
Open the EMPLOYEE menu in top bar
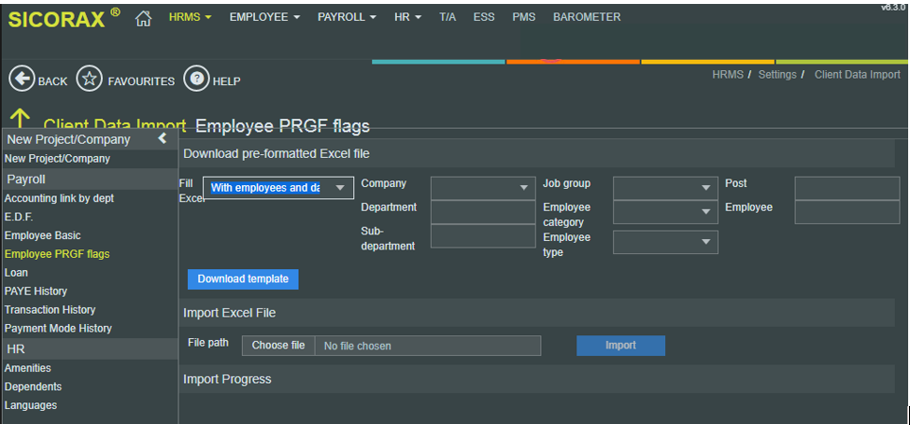[x=264, y=17]
